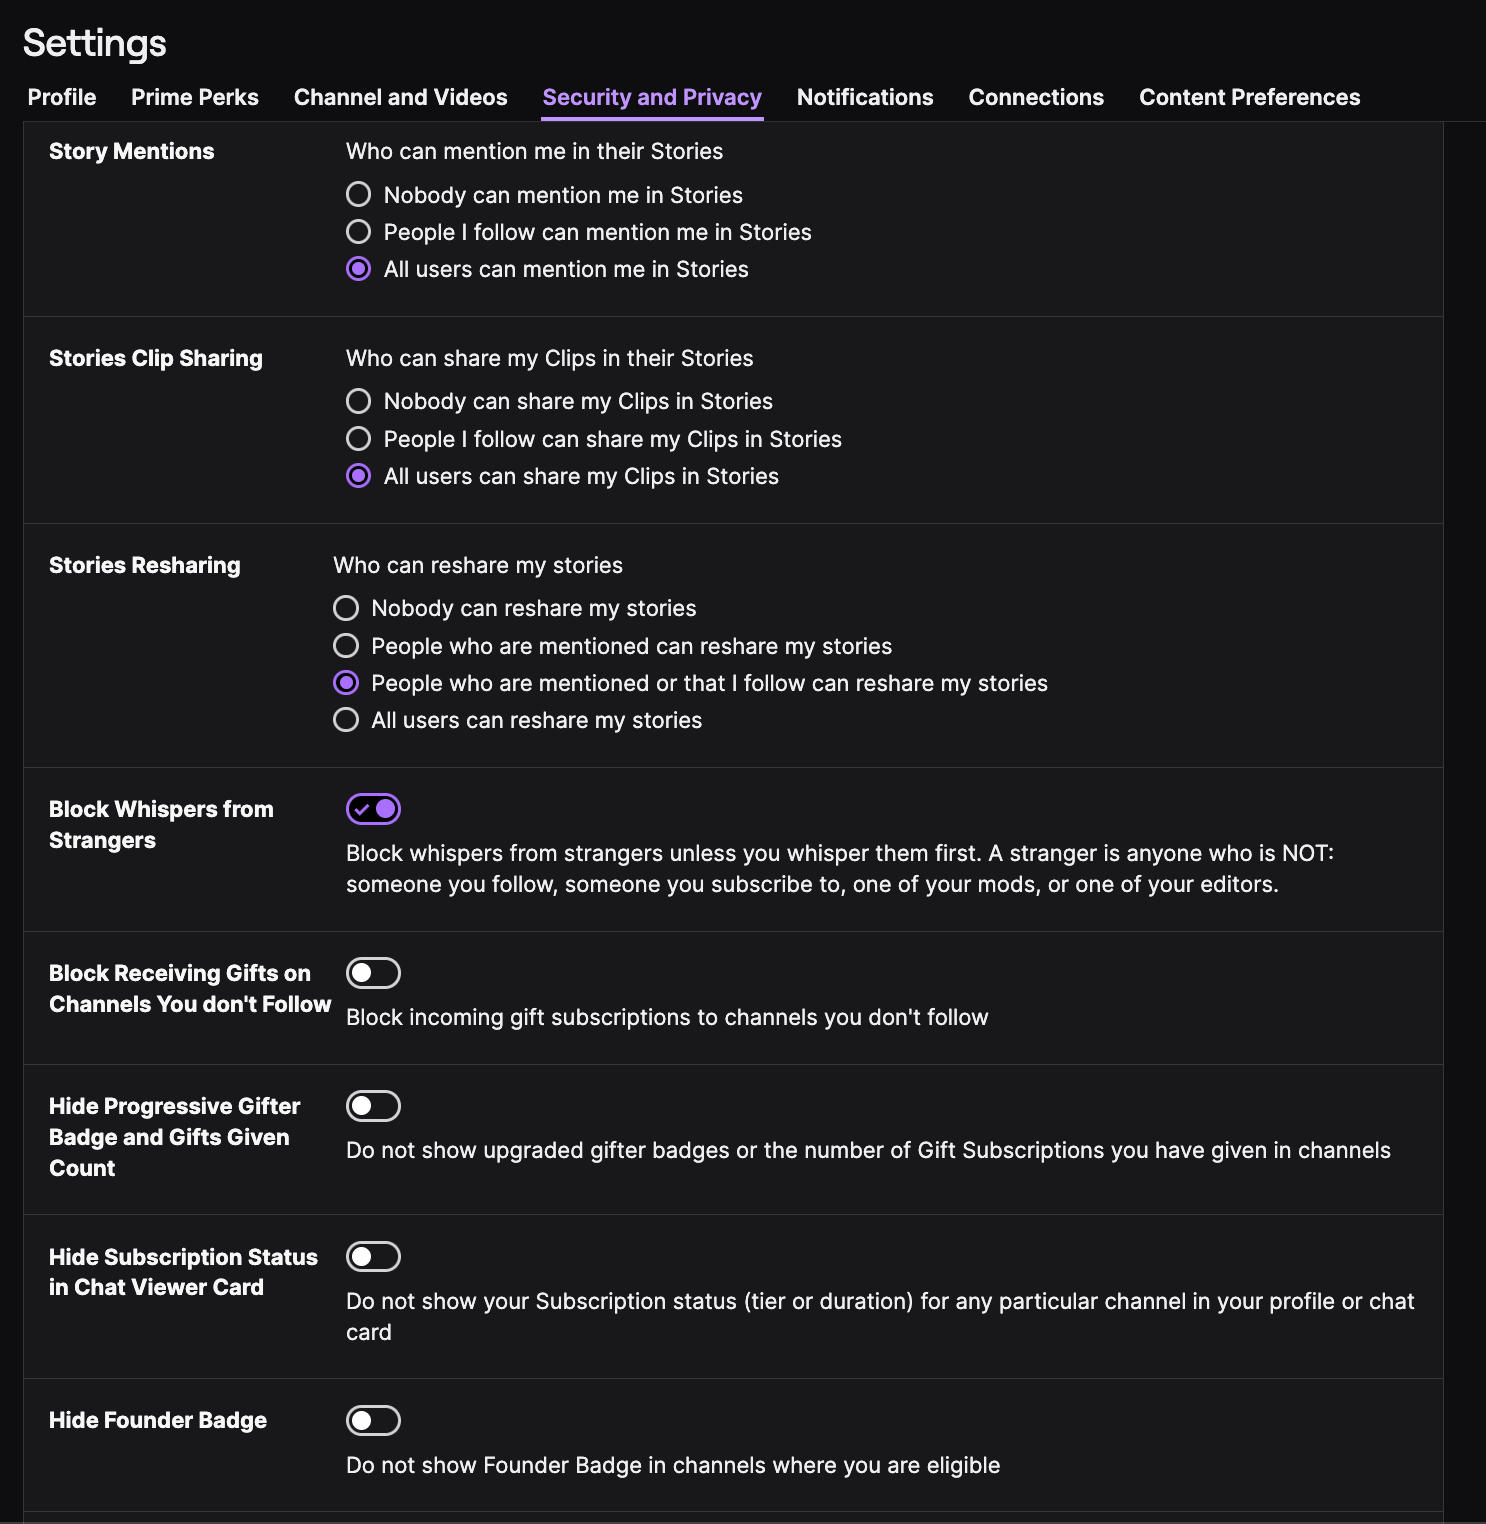Open the Channel and Videos tab
The height and width of the screenshot is (1524, 1486).
(x=400, y=97)
